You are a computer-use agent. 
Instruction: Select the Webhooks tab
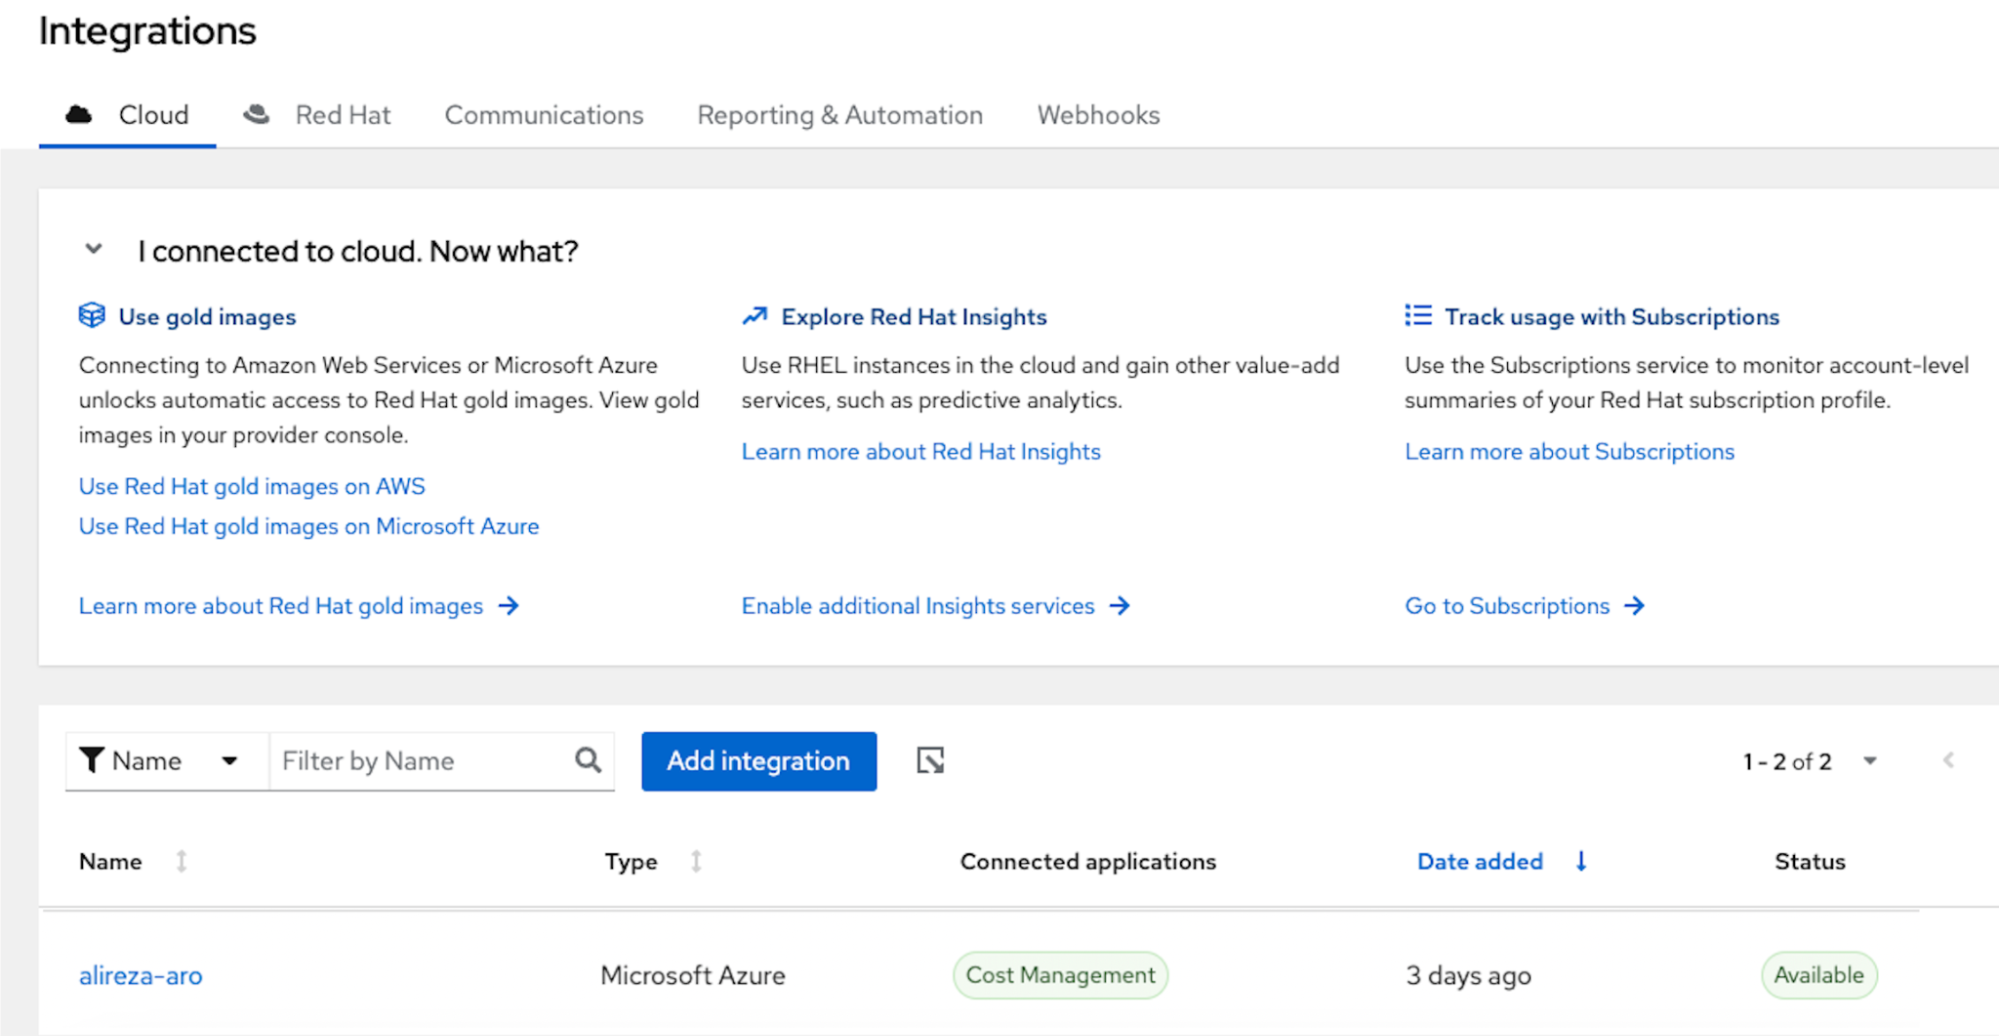point(1098,115)
